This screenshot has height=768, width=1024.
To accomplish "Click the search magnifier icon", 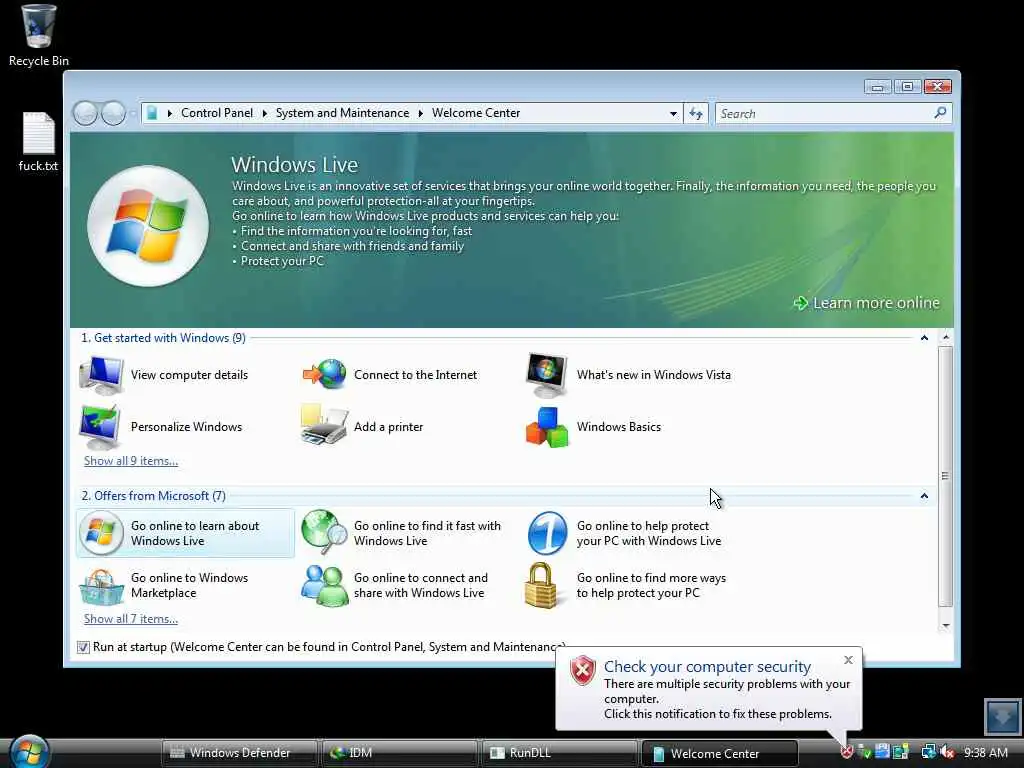I will click(x=940, y=113).
